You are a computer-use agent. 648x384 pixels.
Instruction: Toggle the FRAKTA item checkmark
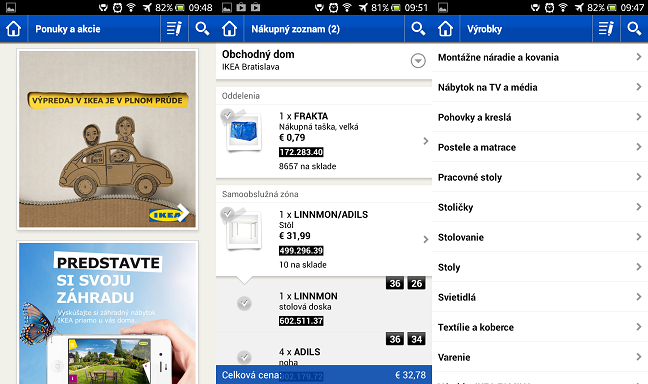tap(227, 116)
